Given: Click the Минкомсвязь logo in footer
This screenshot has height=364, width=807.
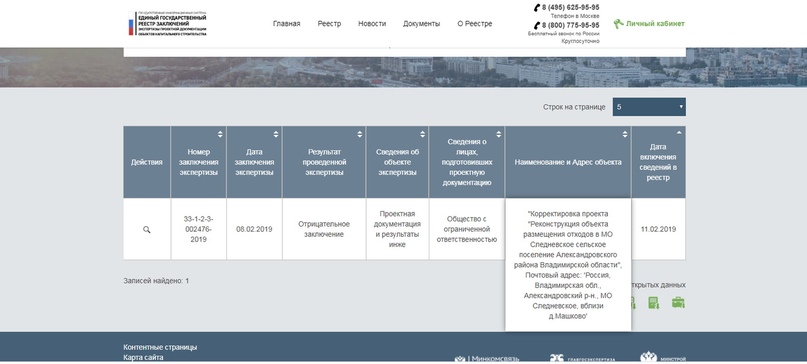Looking at the screenshot, I should pos(487,359).
